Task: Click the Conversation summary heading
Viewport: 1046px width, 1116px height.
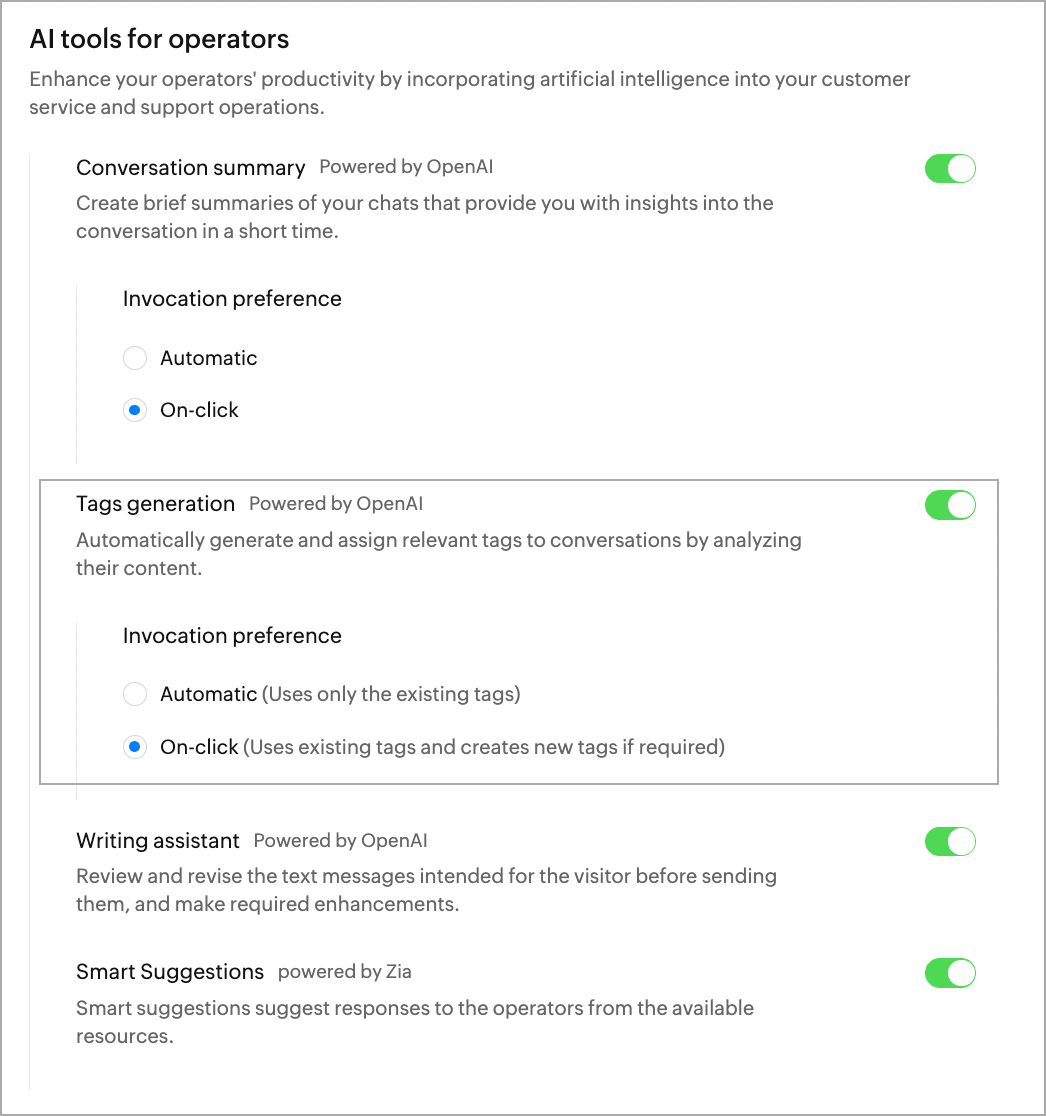Action: (191, 168)
